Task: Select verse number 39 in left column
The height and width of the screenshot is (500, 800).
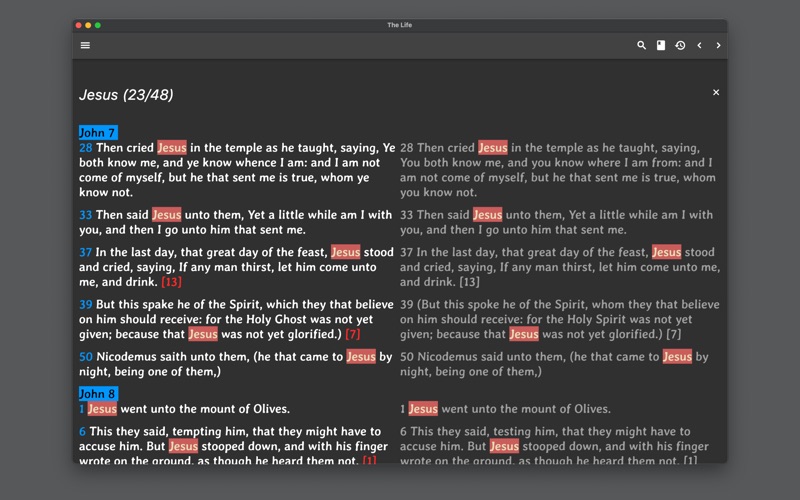Action: (86, 305)
